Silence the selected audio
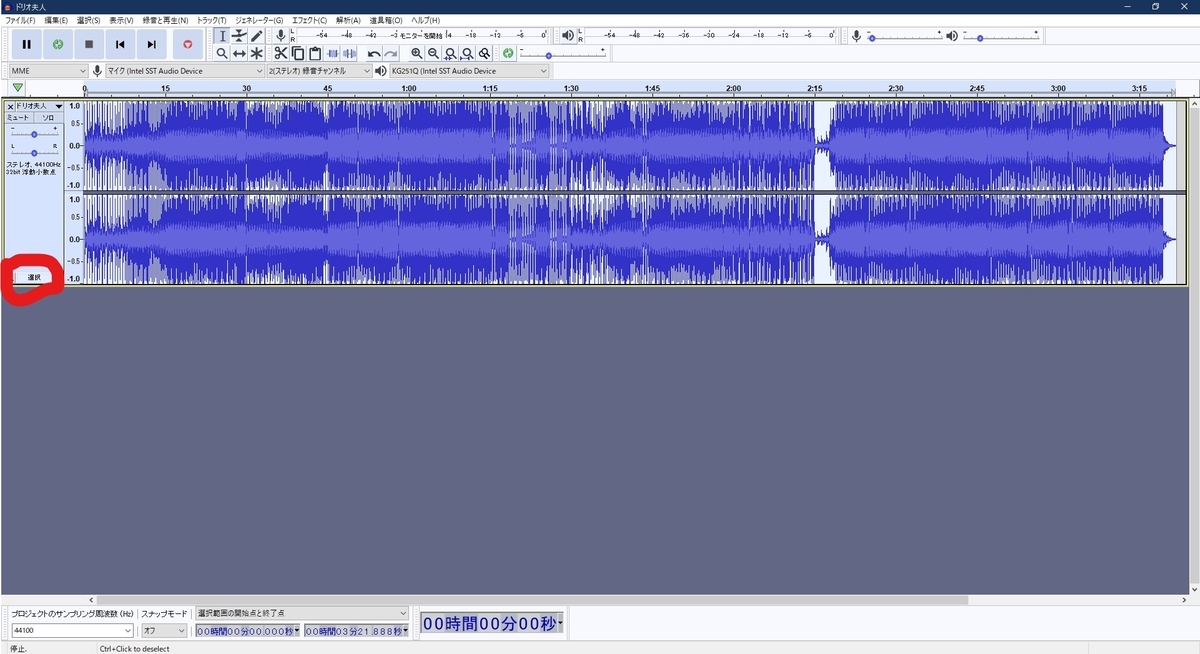Viewport: 1200px width, 654px height. (350, 53)
